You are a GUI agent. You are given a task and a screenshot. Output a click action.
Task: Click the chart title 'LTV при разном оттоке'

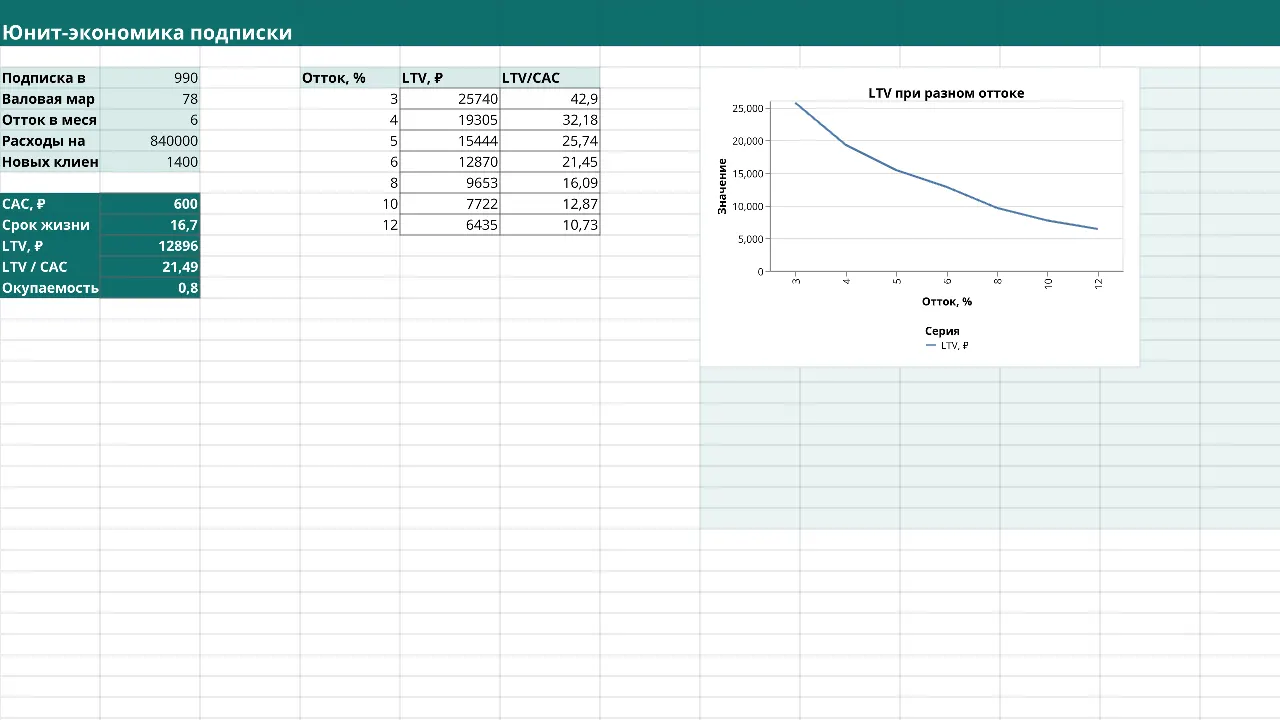point(946,93)
